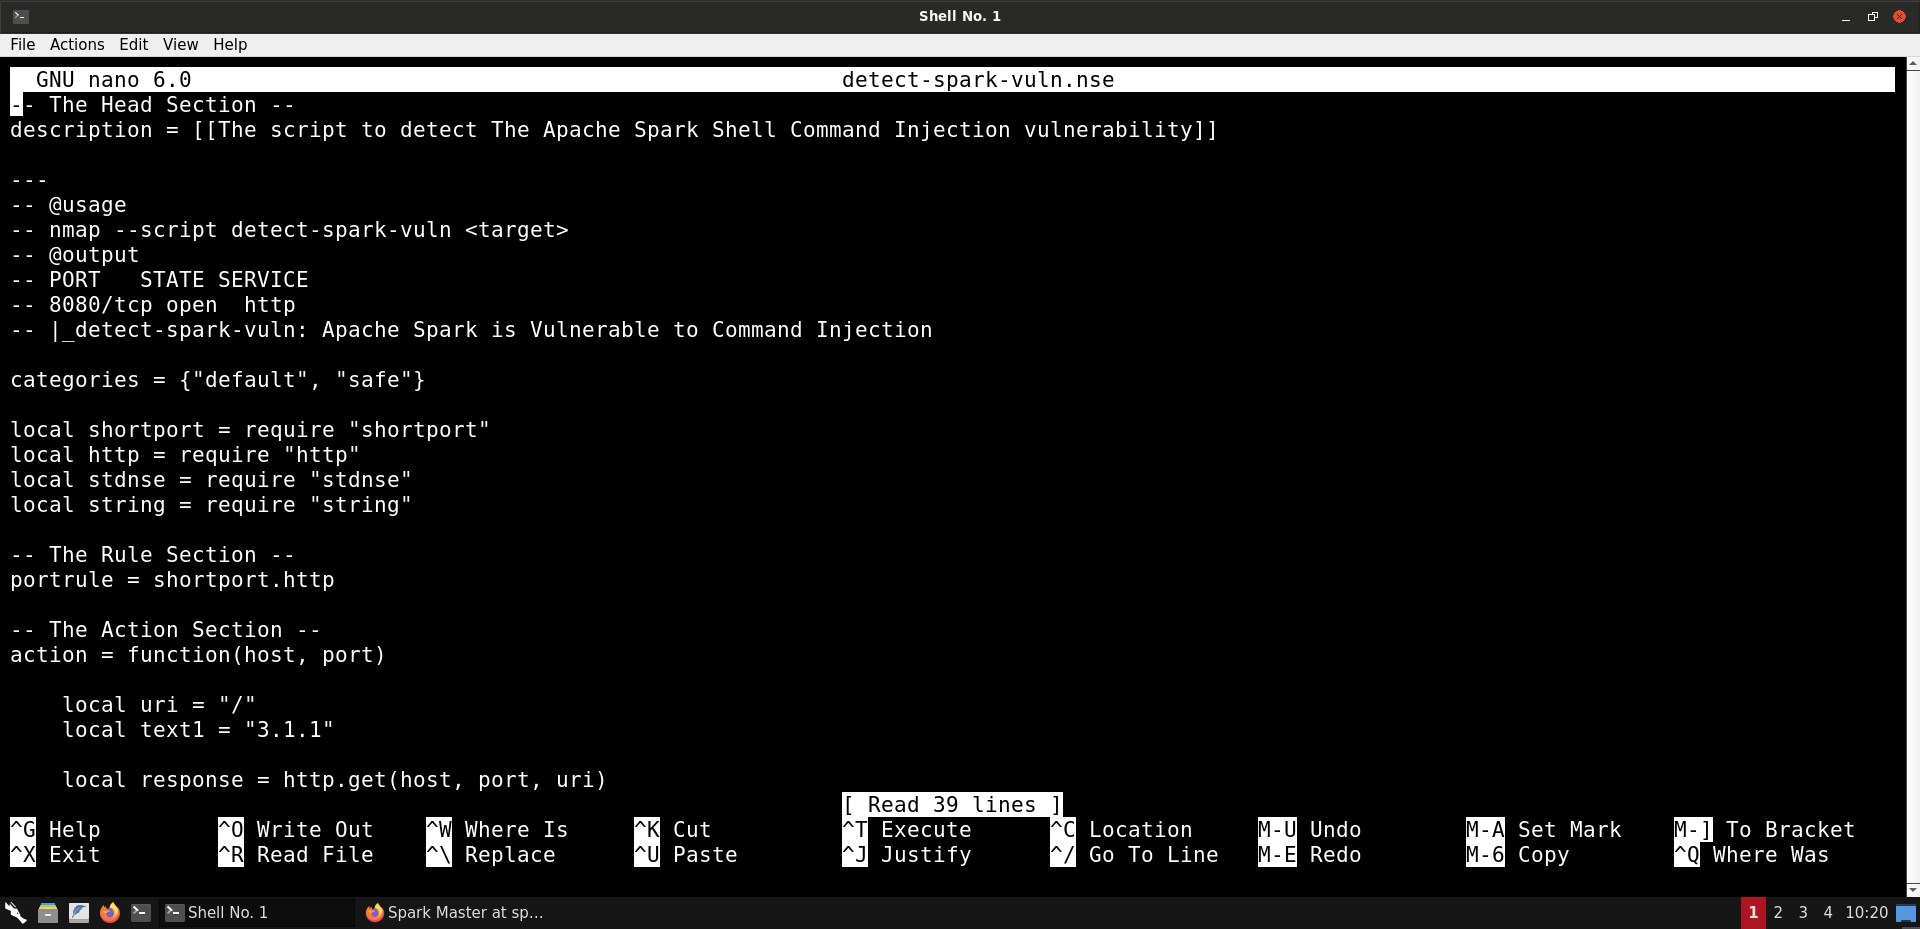Click the @usage comment line
1920x929 pixels.
pyautogui.click(x=68, y=205)
